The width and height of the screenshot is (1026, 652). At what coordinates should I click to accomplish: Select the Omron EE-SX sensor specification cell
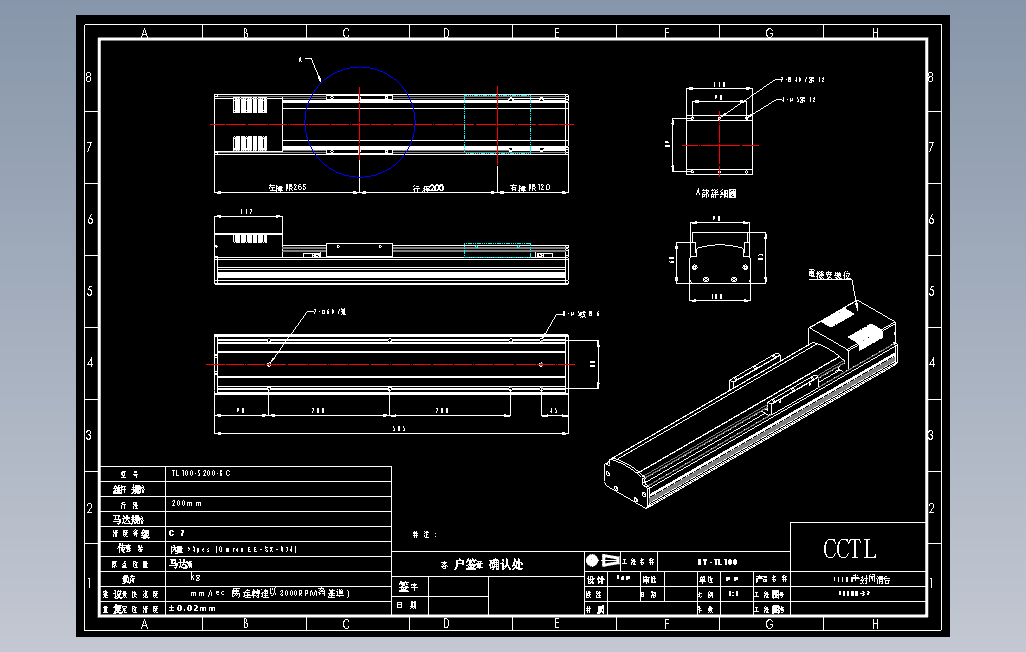click(278, 549)
